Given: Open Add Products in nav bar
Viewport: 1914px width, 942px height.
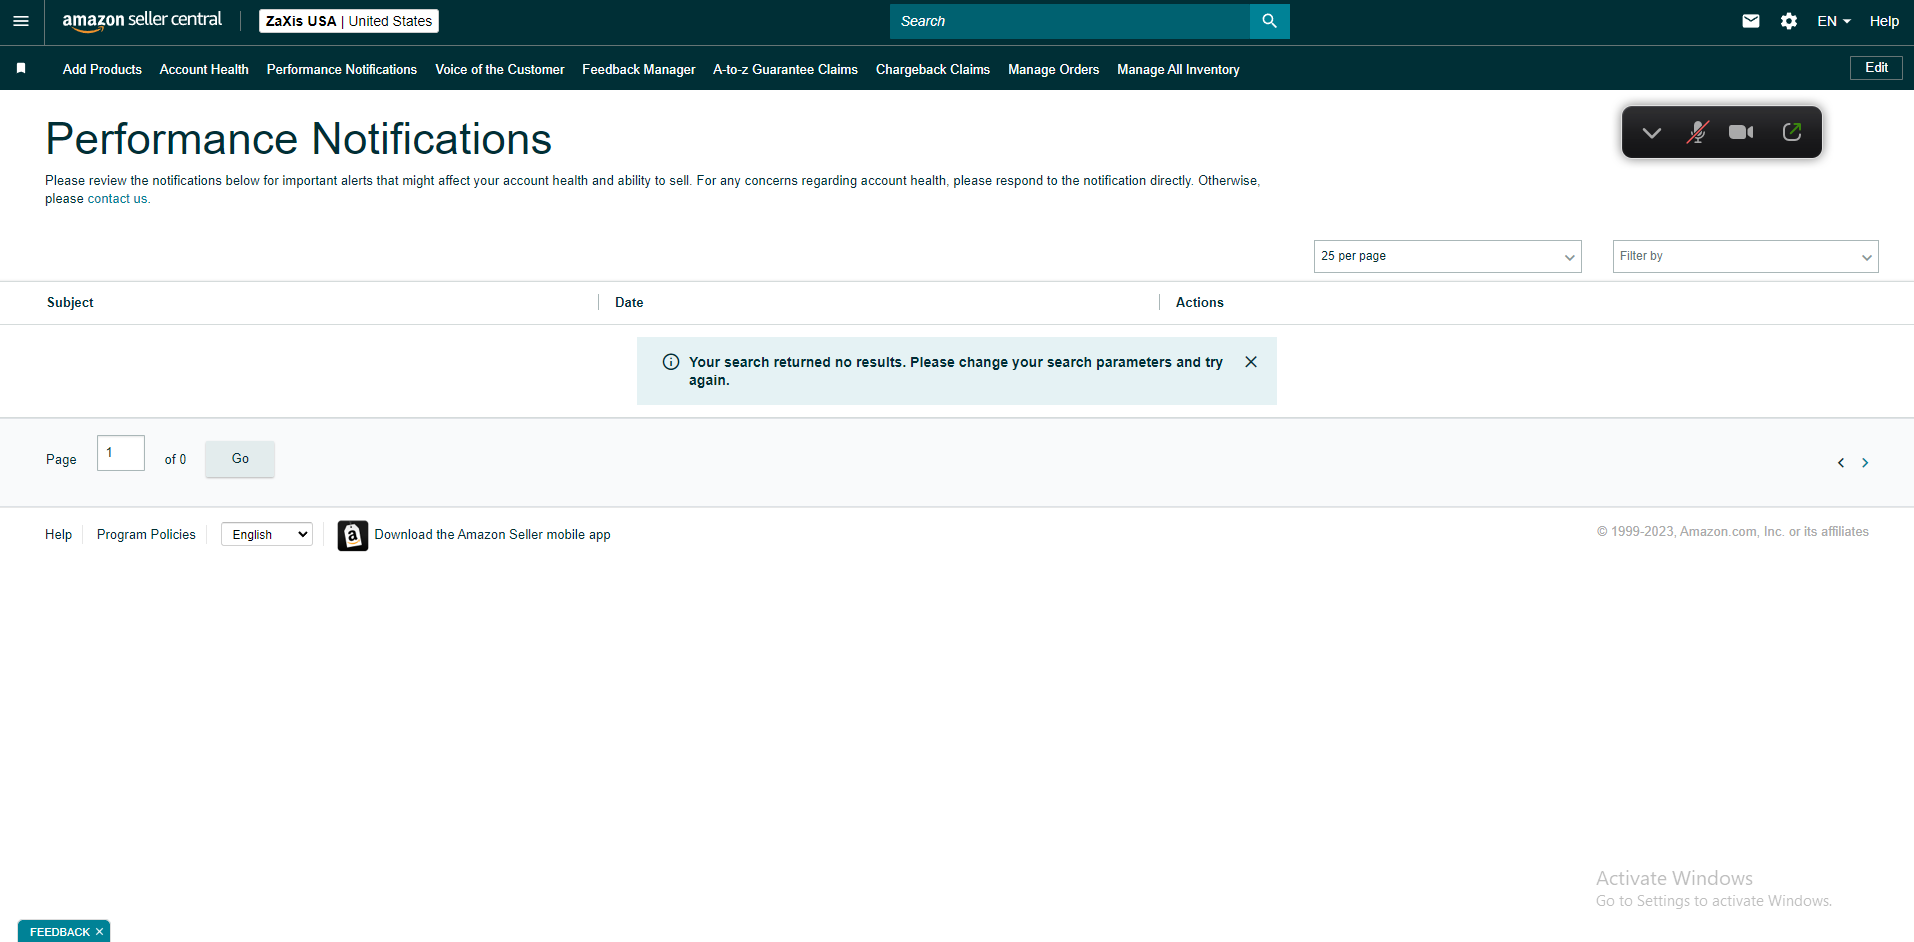Looking at the screenshot, I should (102, 69).
